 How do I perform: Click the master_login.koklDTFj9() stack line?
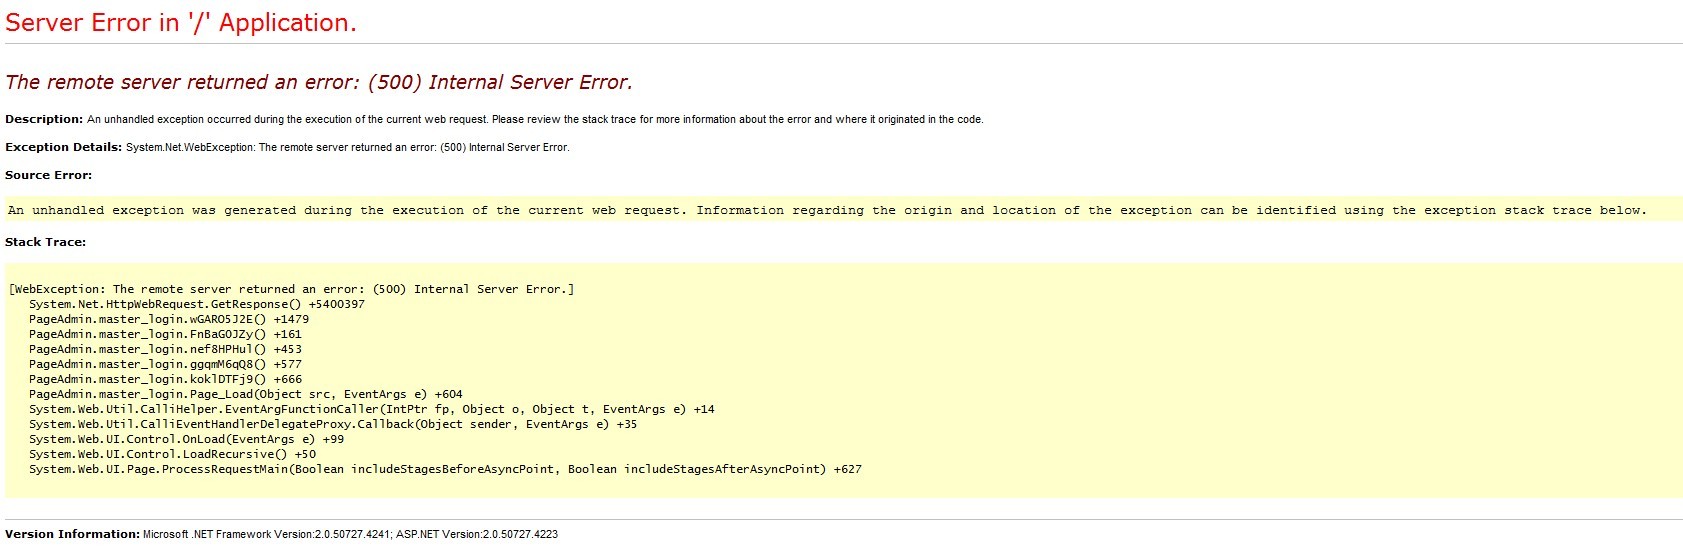click(x=164, y=379)
